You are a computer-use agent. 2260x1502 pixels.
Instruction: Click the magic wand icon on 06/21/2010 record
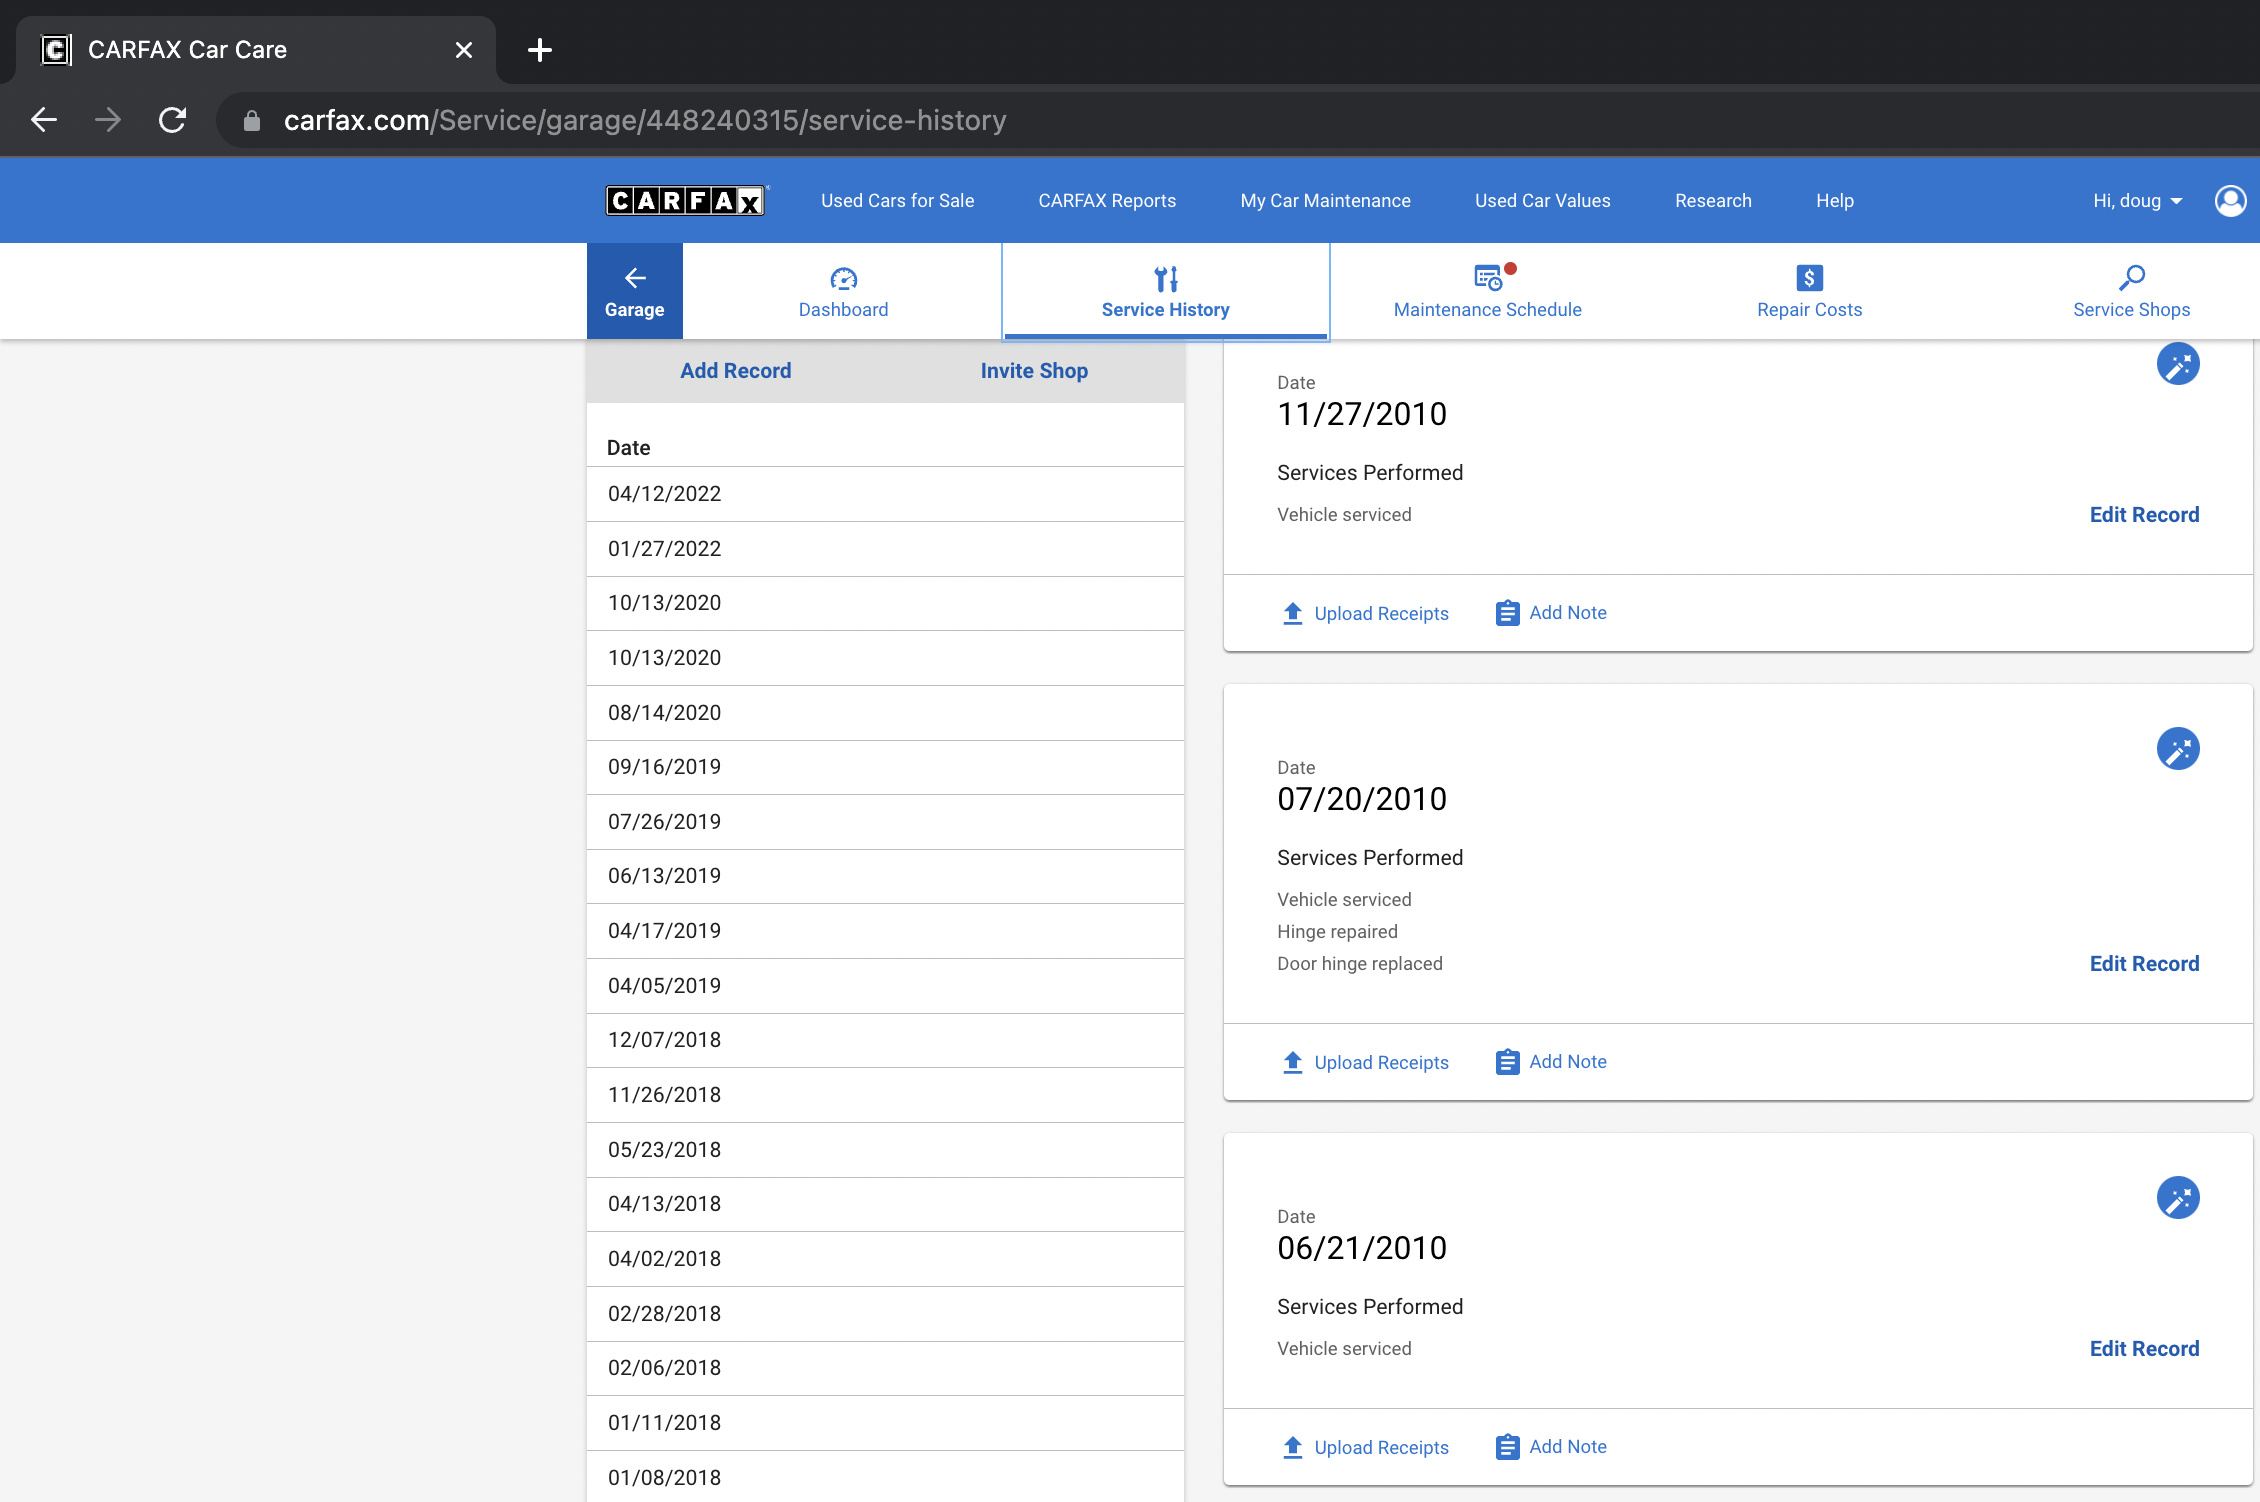click(x=2178, y=1198)
